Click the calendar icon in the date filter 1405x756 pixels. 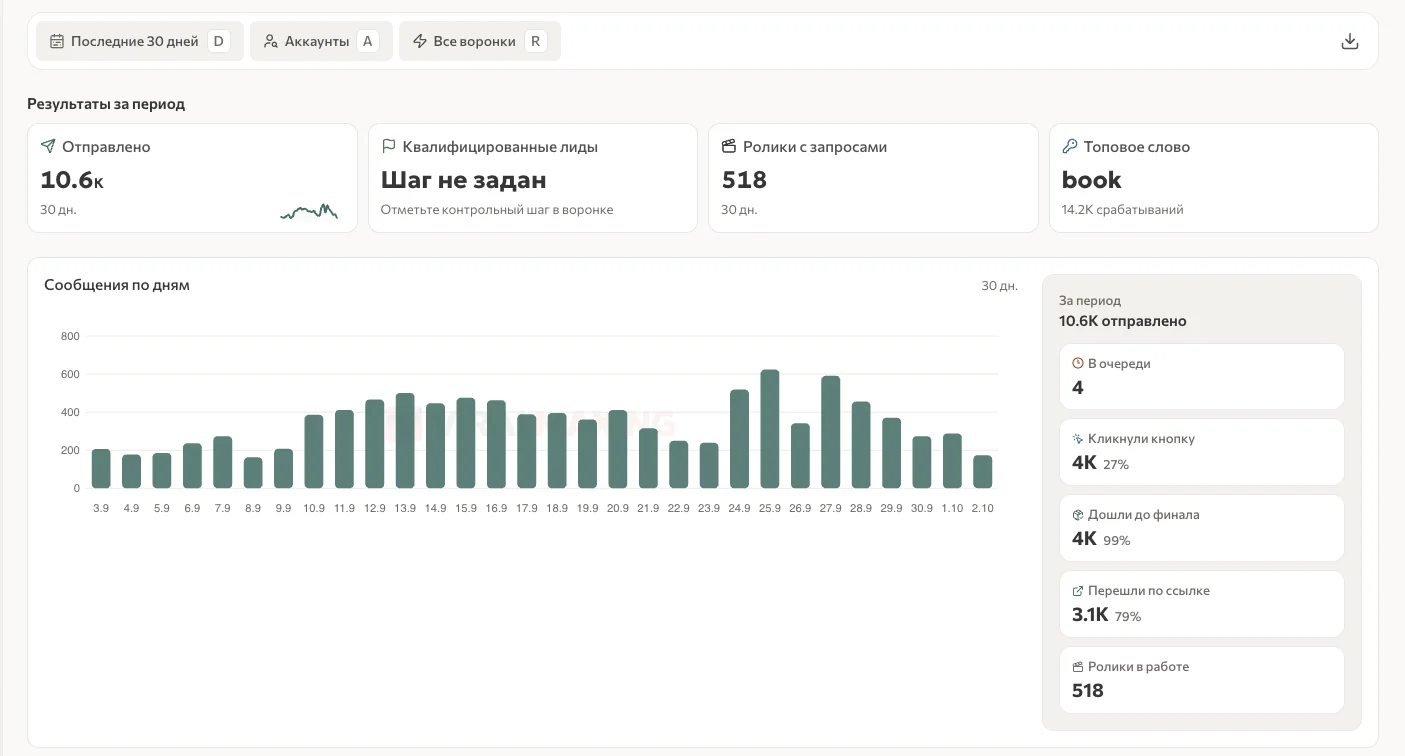point(57,41)
